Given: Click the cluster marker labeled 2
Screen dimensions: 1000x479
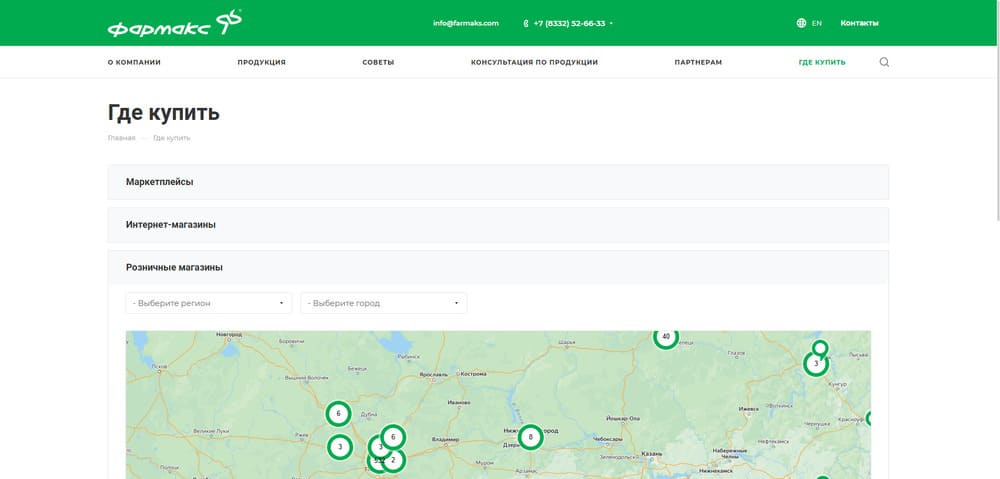Looking at the screenshot, I should pyautogui.click(x=393, y=461).
